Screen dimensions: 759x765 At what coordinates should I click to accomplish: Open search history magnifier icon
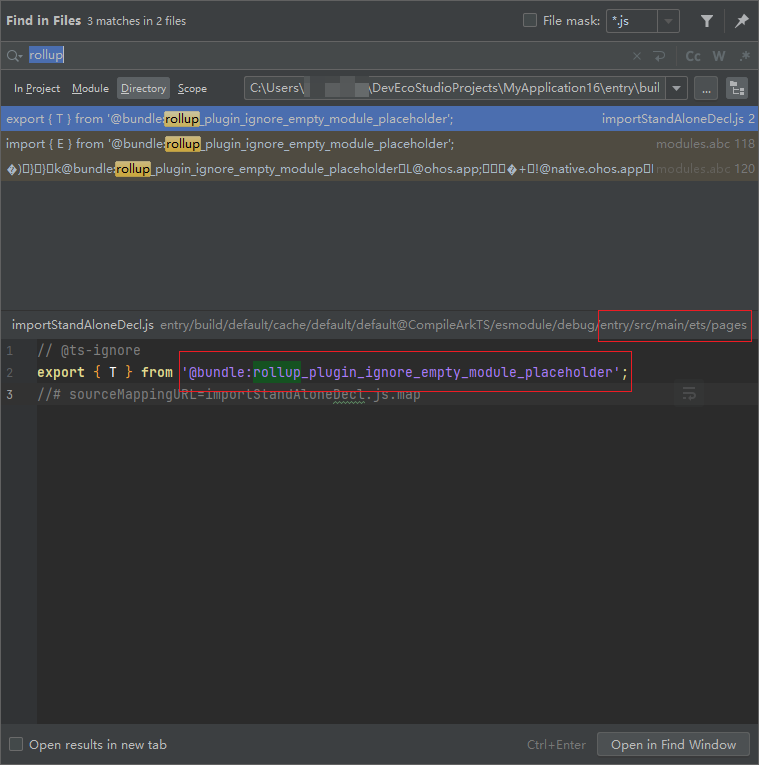[14, 56]
